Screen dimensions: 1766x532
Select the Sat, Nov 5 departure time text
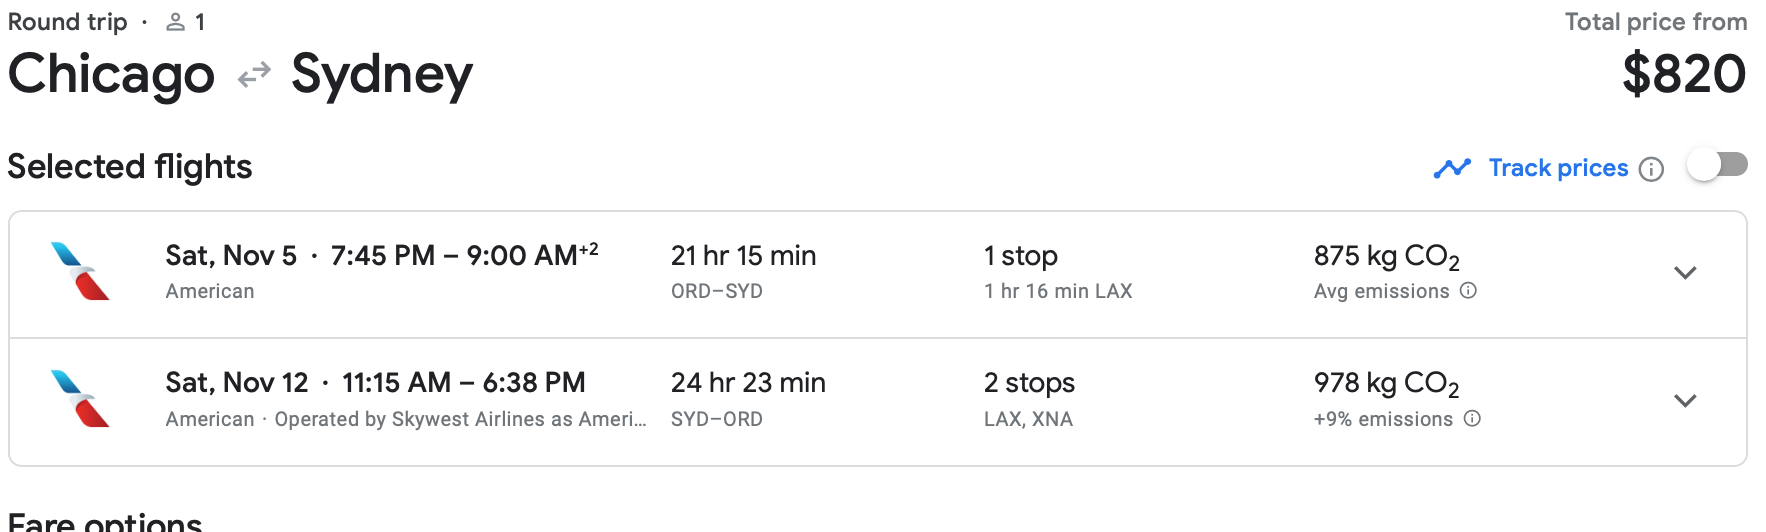(381, 256)
